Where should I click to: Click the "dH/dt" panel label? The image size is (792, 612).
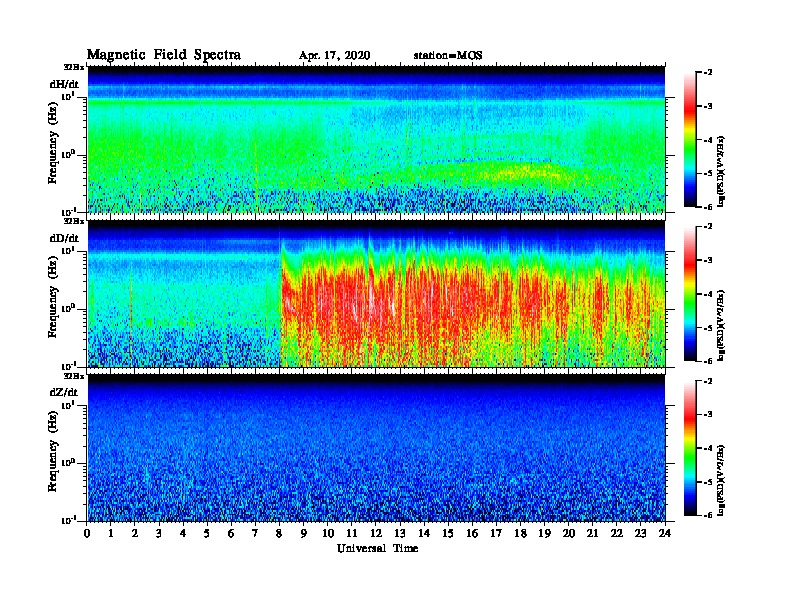tap(64, 84)
